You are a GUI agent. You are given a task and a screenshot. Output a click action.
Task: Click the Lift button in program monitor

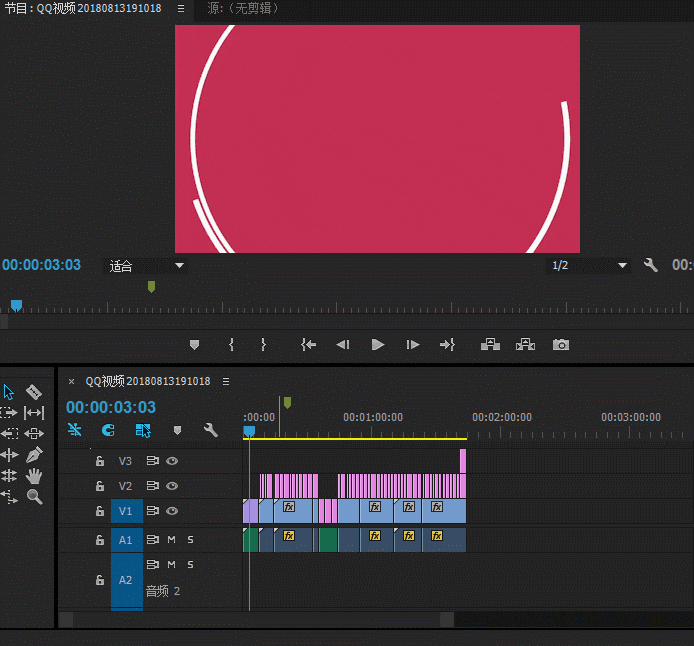pyautogui.click(x=490, y=345)
